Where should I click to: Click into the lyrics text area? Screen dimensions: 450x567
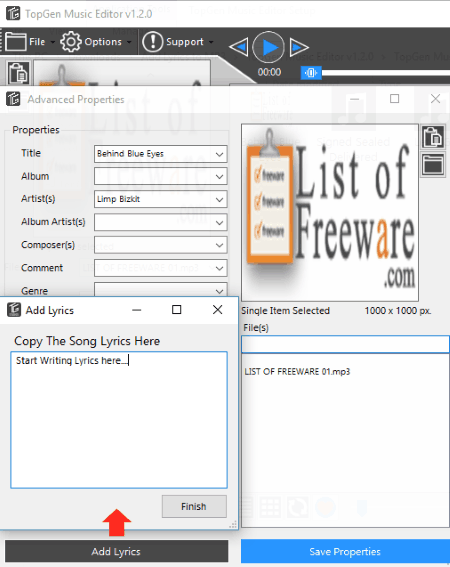click(119, 420)
